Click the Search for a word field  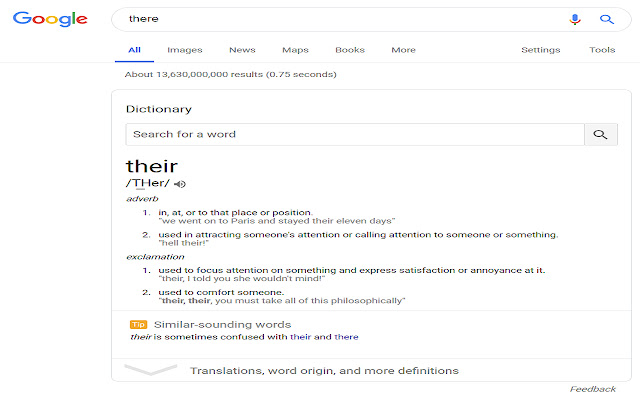[355, 134]
